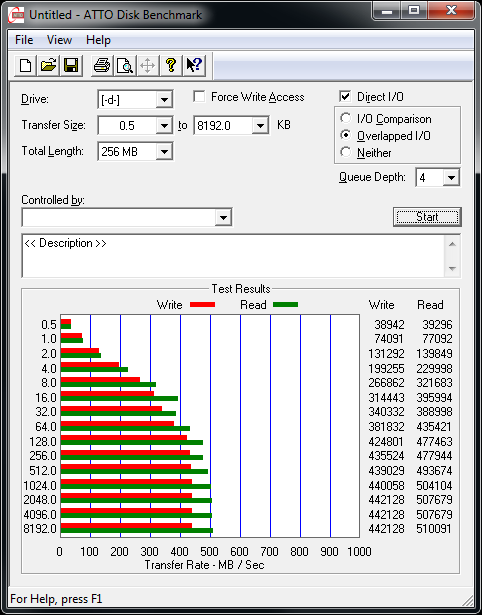482x615 pixels.
Task: Select the I/O Comparison radio button
Action: point(346,118)
